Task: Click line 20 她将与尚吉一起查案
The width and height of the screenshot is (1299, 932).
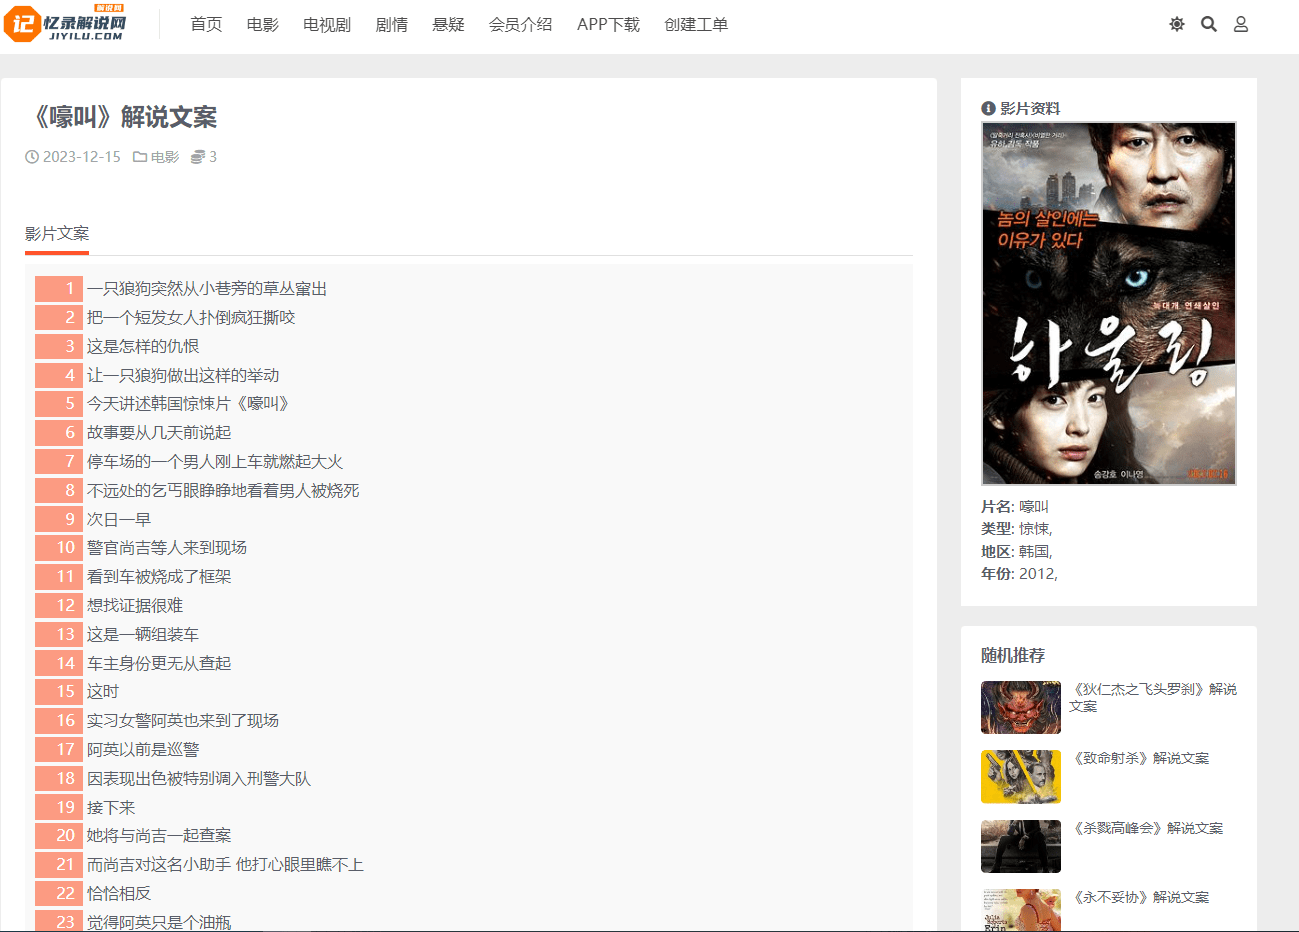Action: tap(159, 836)
